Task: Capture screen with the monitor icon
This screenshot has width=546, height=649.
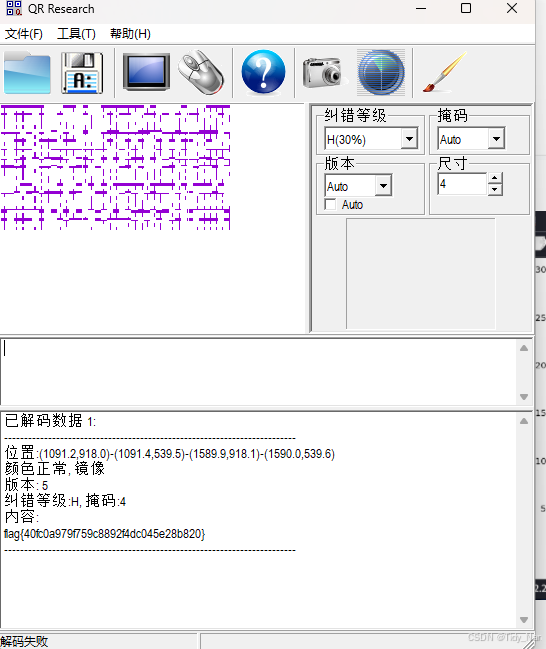Action: point(147,72)
